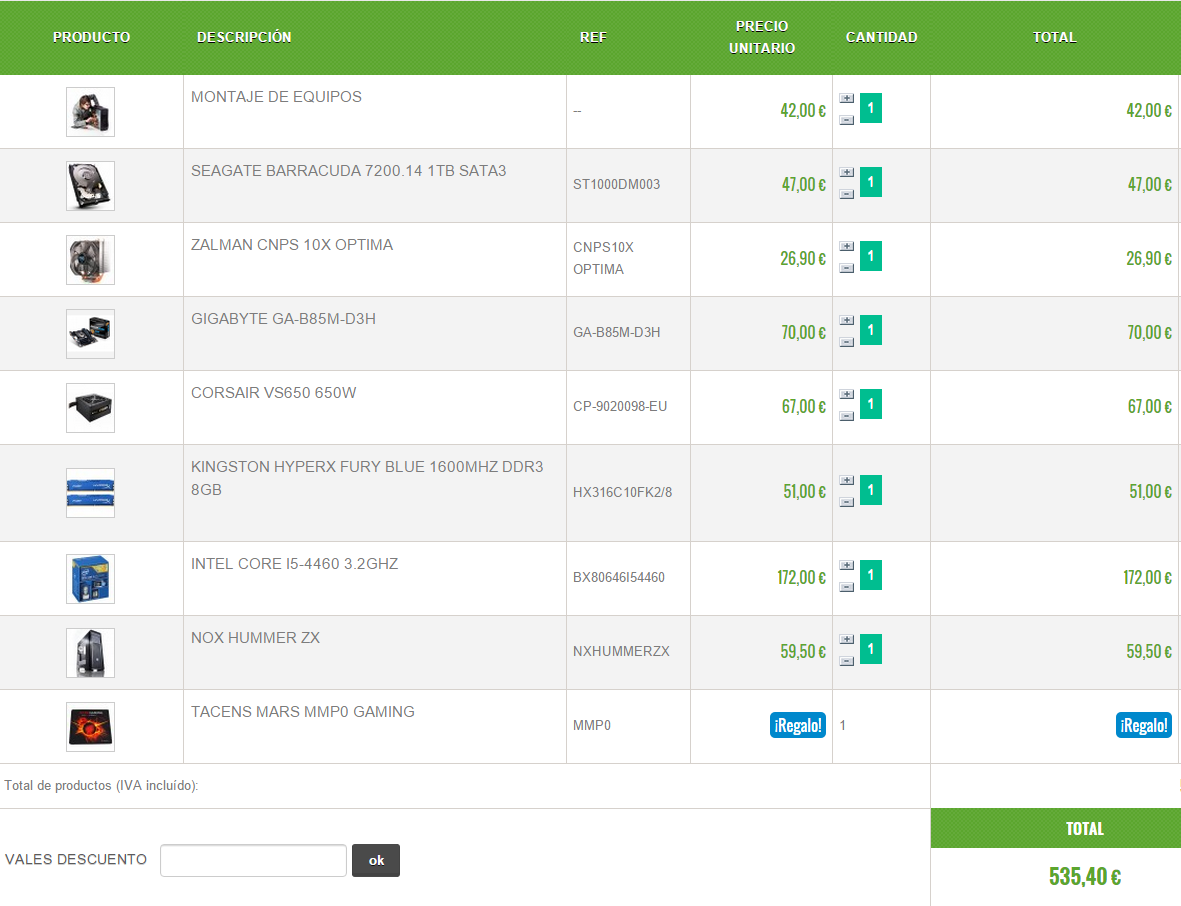Select reference CP-9020098-EU text
Screen dimensions: 1181x906
pyautogui.click(x=620, y=407)
